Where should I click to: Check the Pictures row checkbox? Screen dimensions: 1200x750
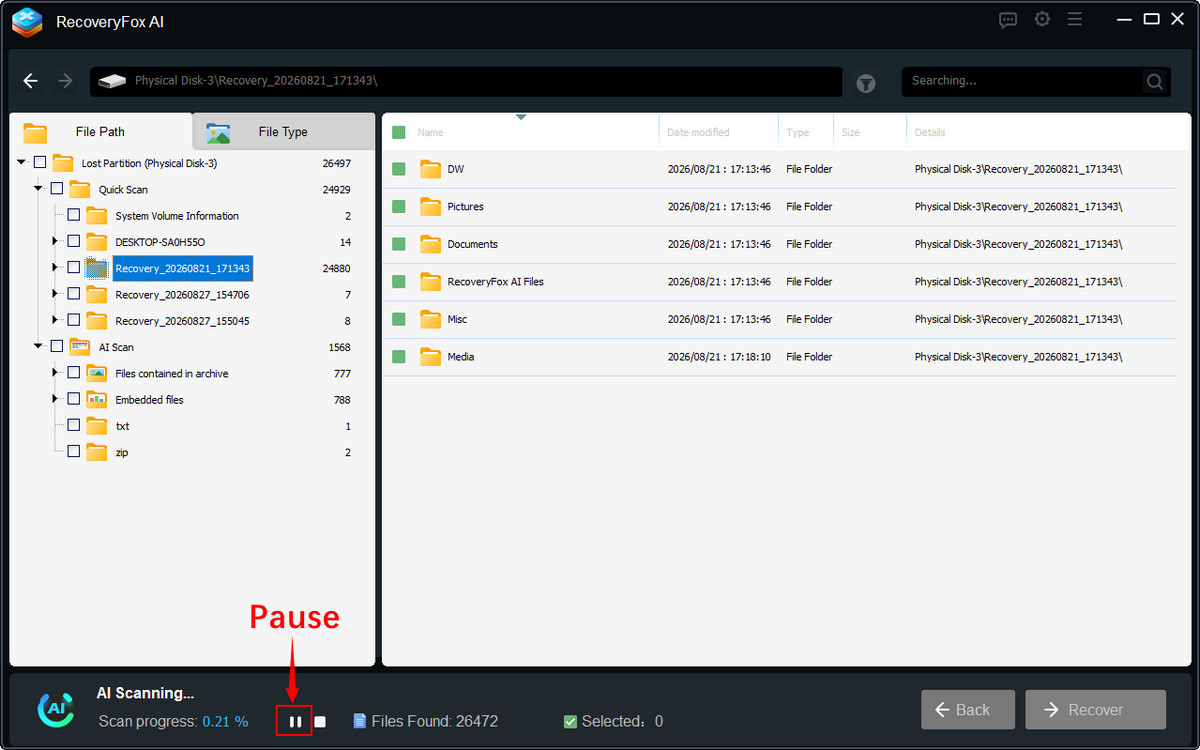399,207
